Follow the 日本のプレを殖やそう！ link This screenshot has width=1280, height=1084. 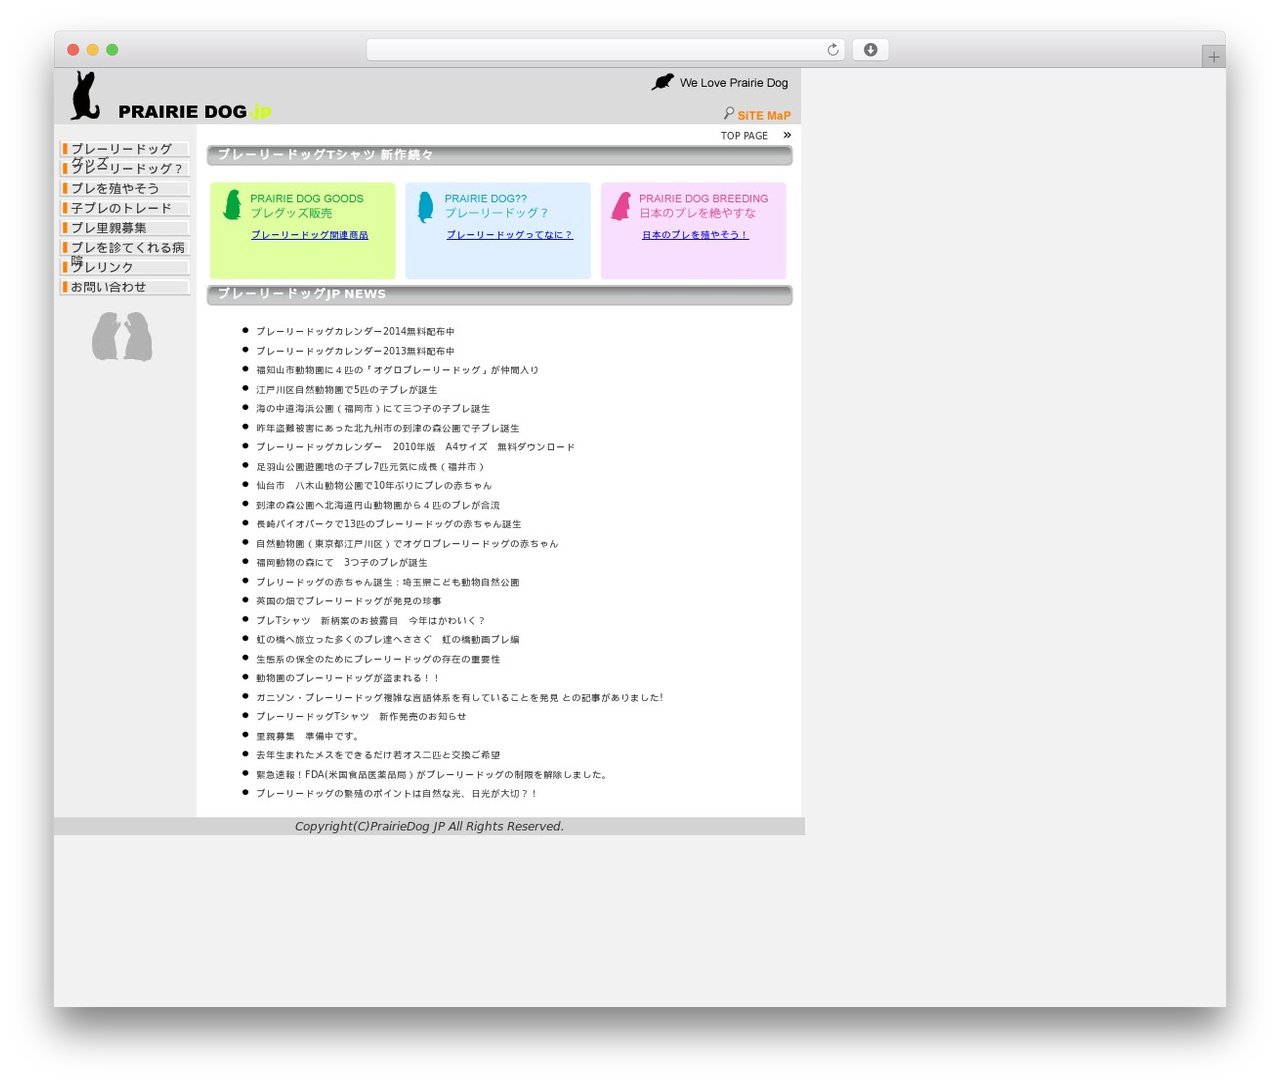[x=695, y=235]
